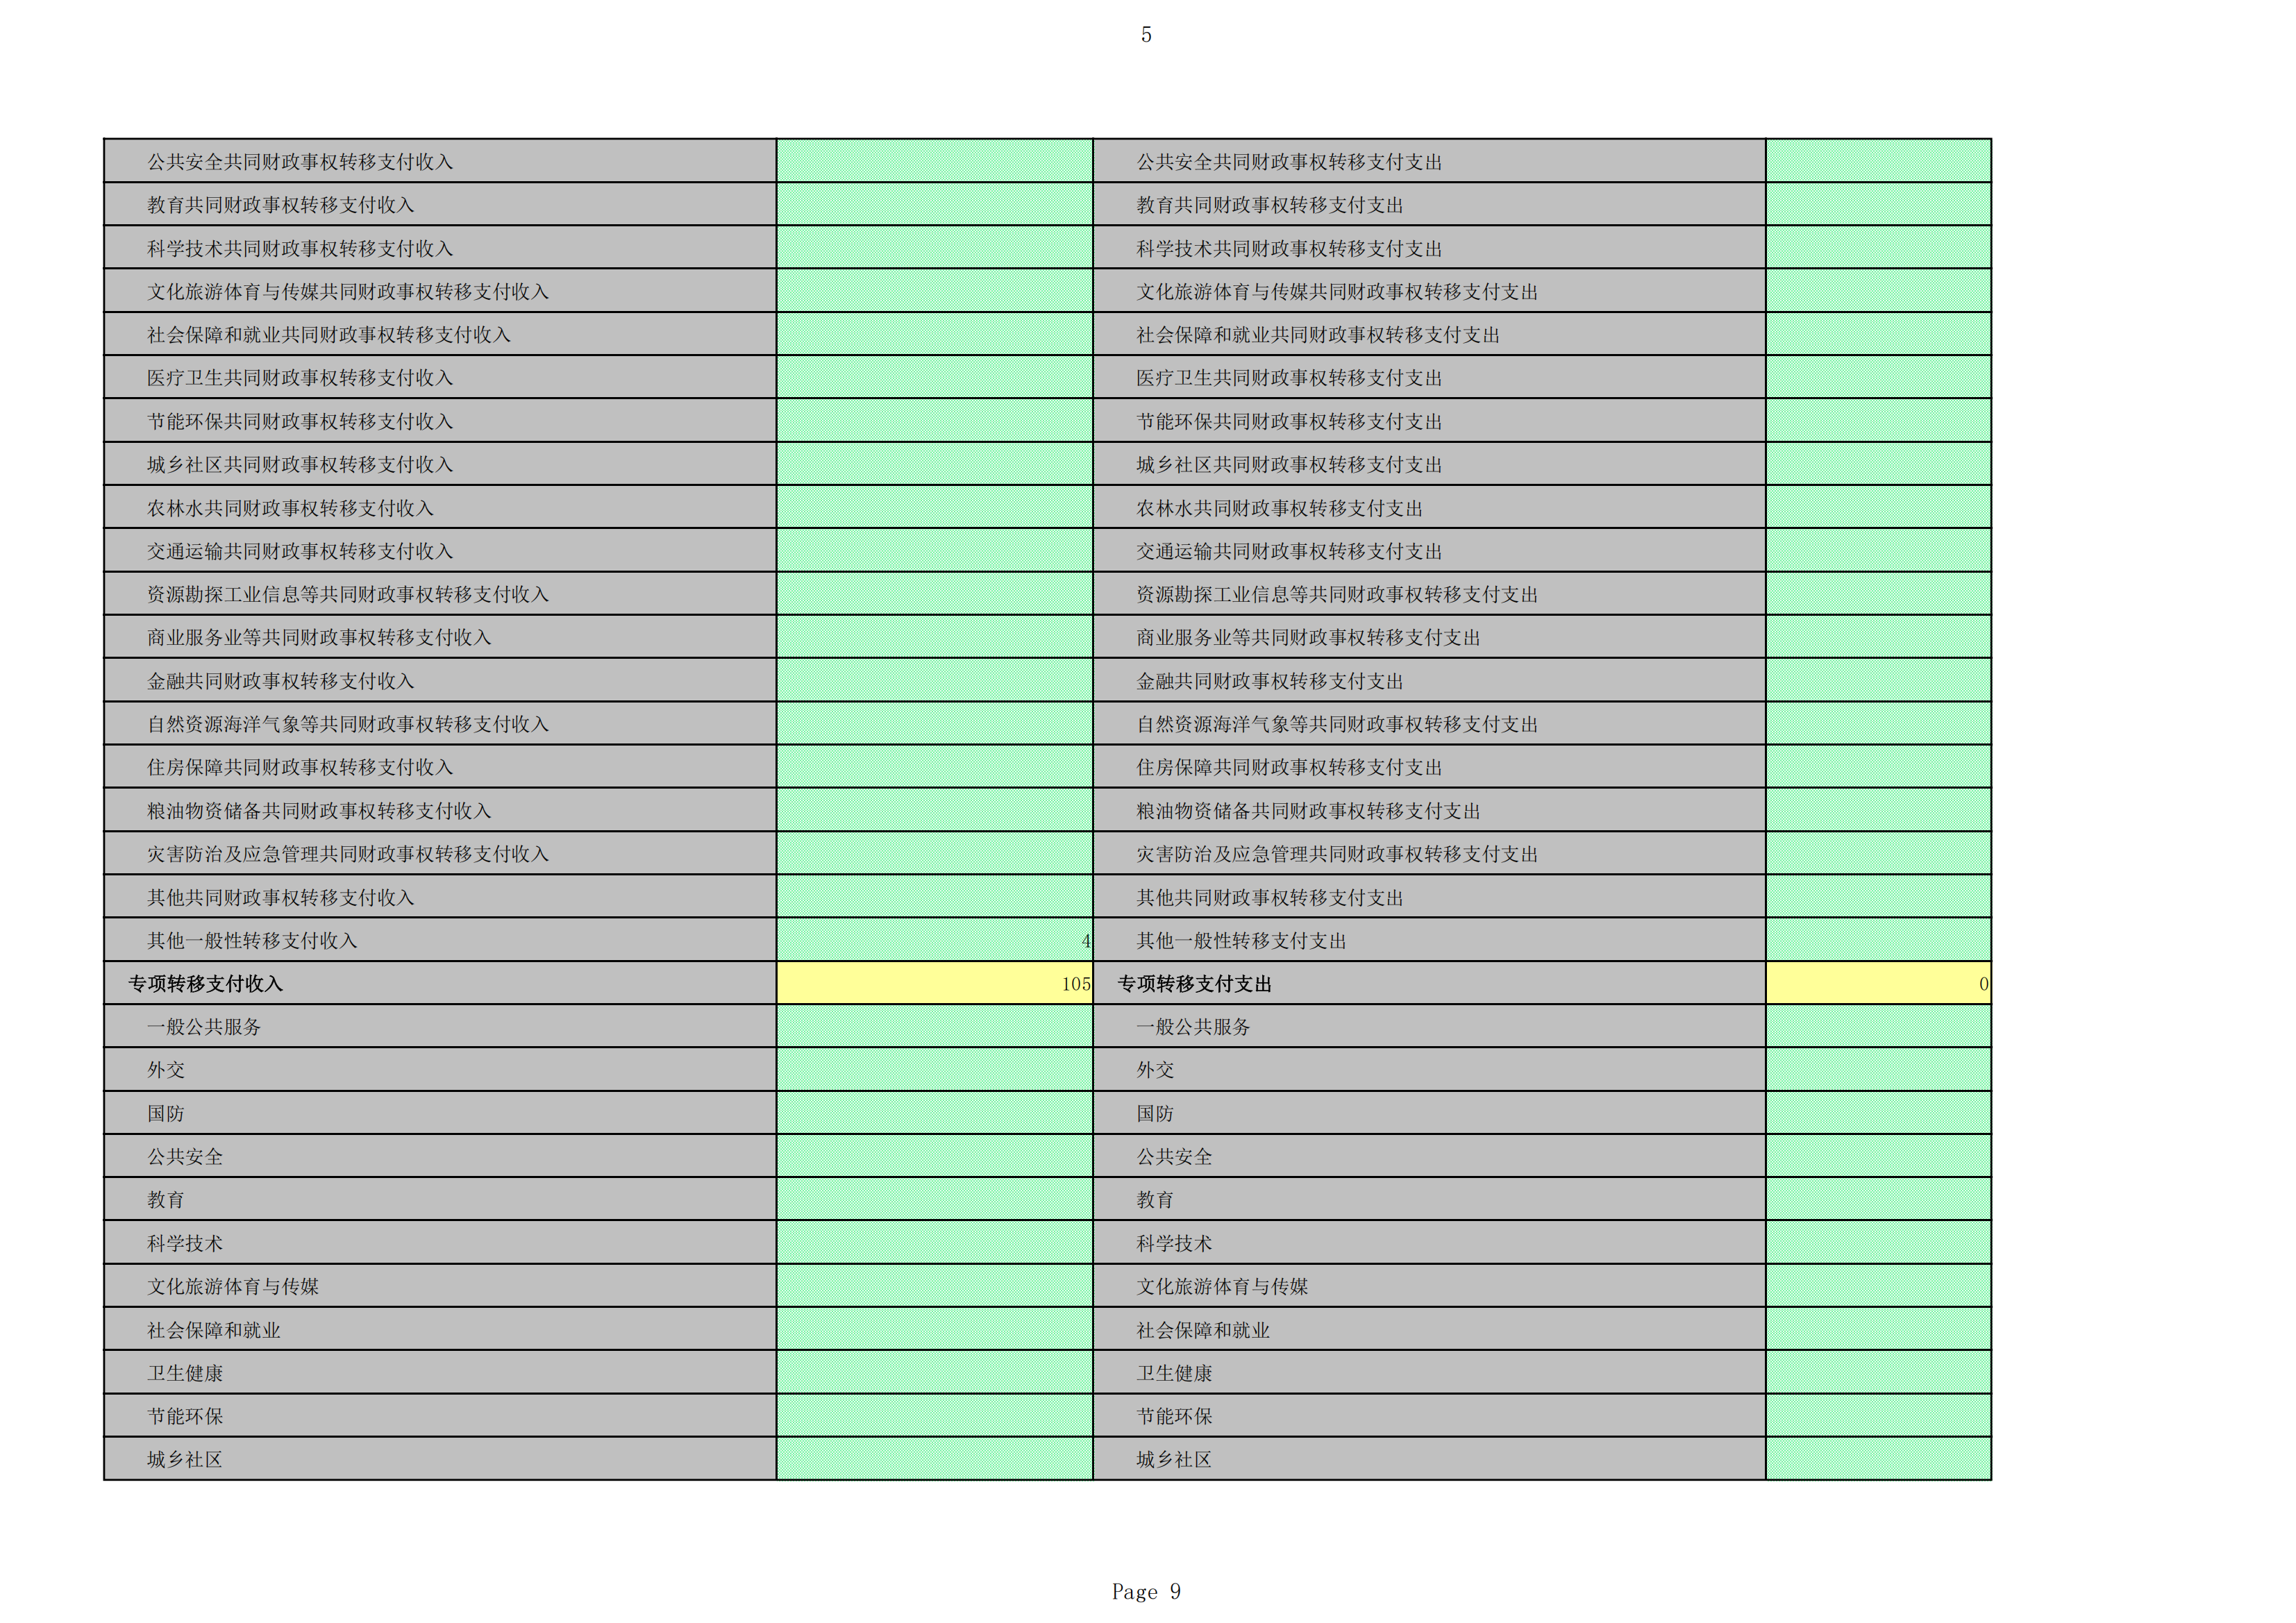2296x1623 pixels.
Task: Click bold header 专项转移支付收入
Action: (206, 985)
